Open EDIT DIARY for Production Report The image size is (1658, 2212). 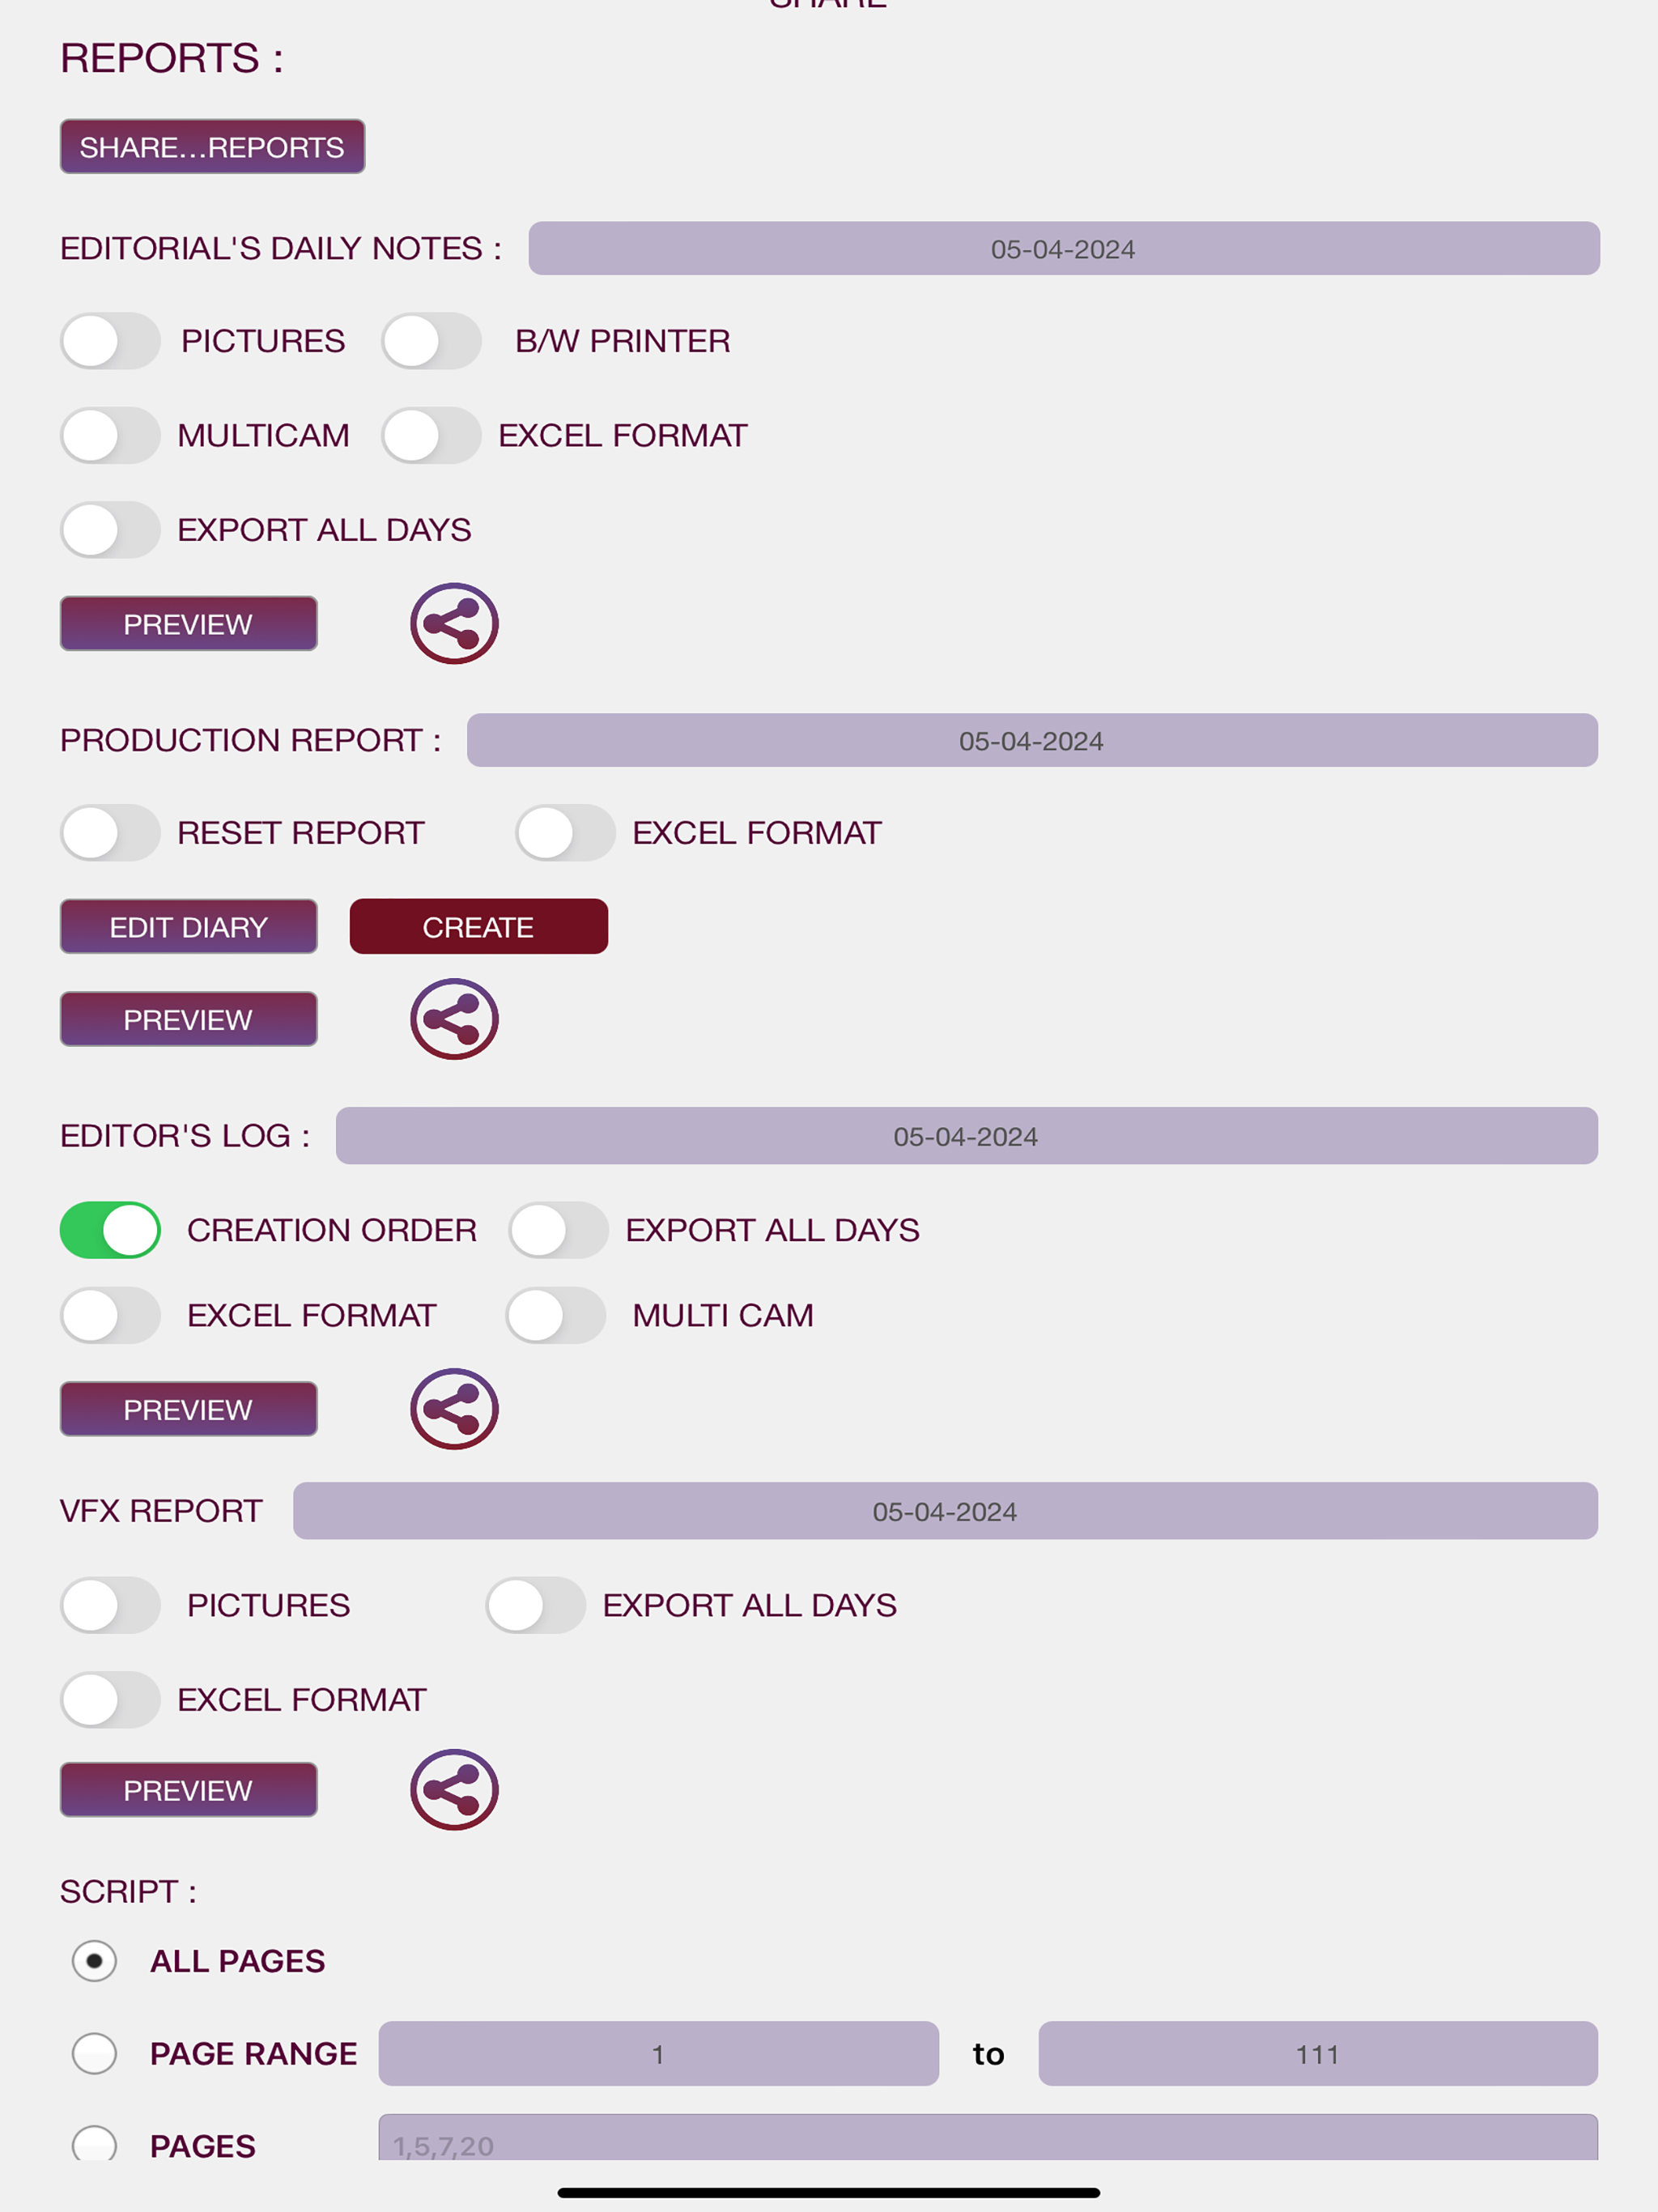tap(188, 926)
